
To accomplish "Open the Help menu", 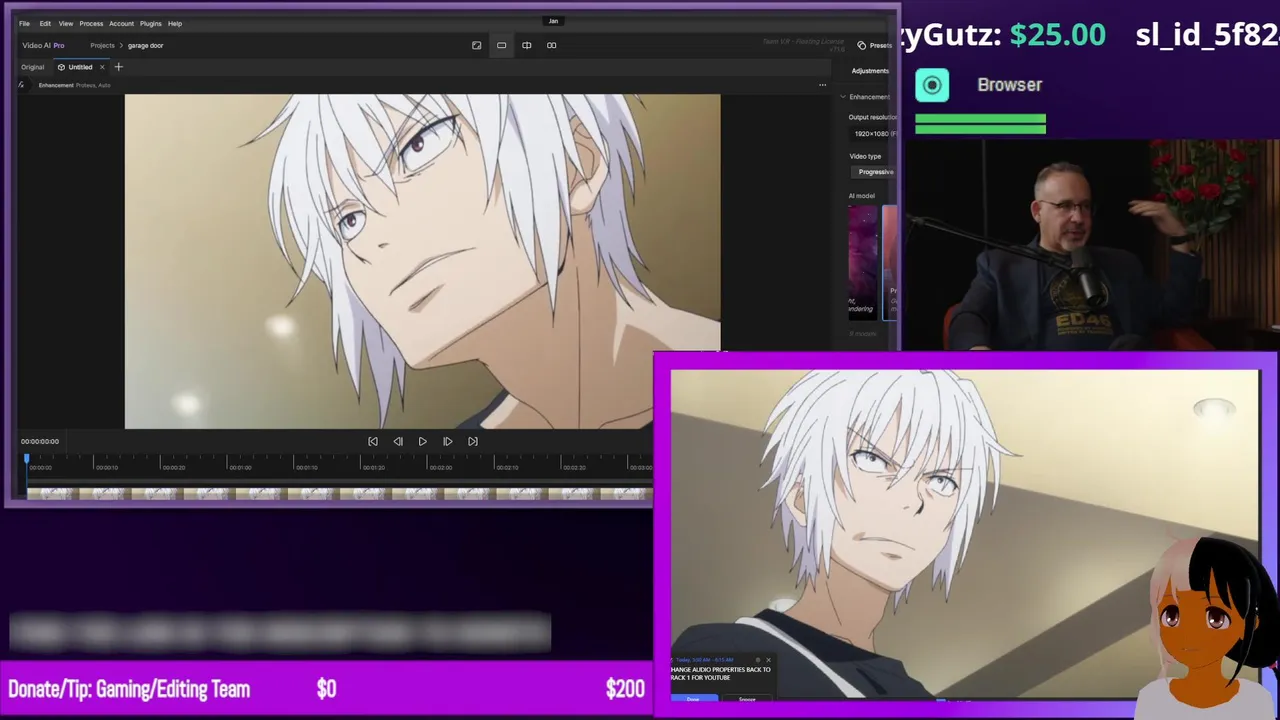I will pos(175,23).
